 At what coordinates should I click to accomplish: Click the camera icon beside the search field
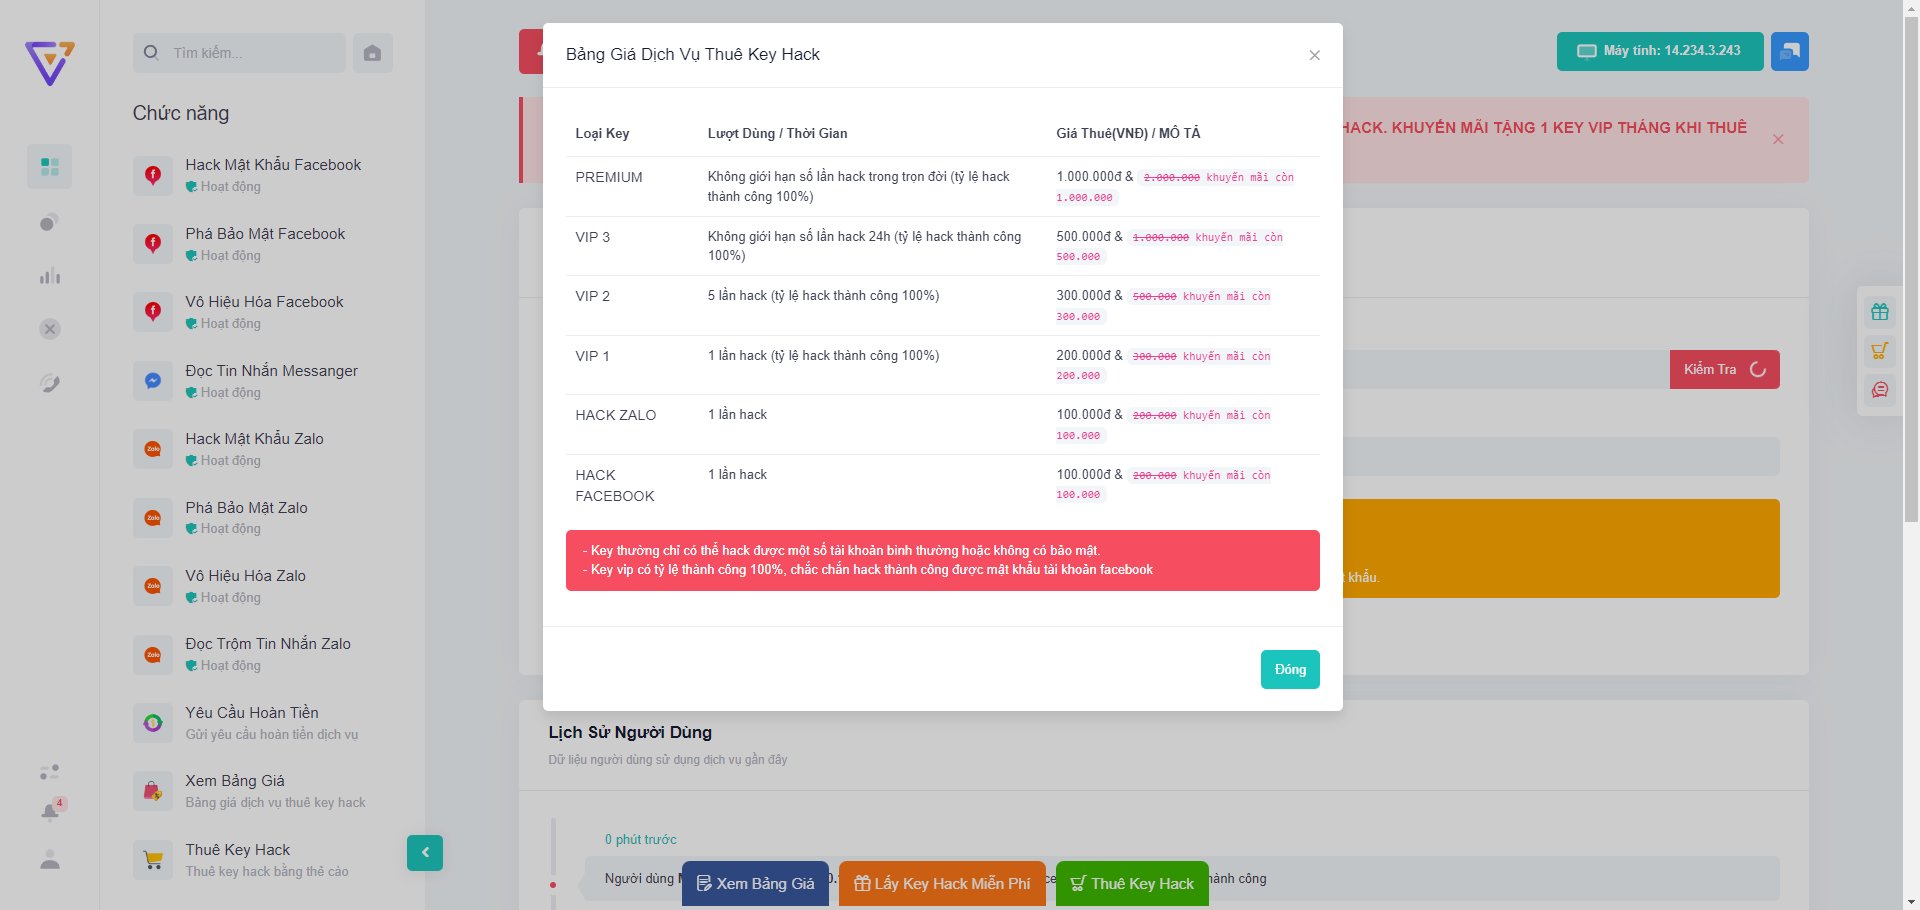(372, 52)
